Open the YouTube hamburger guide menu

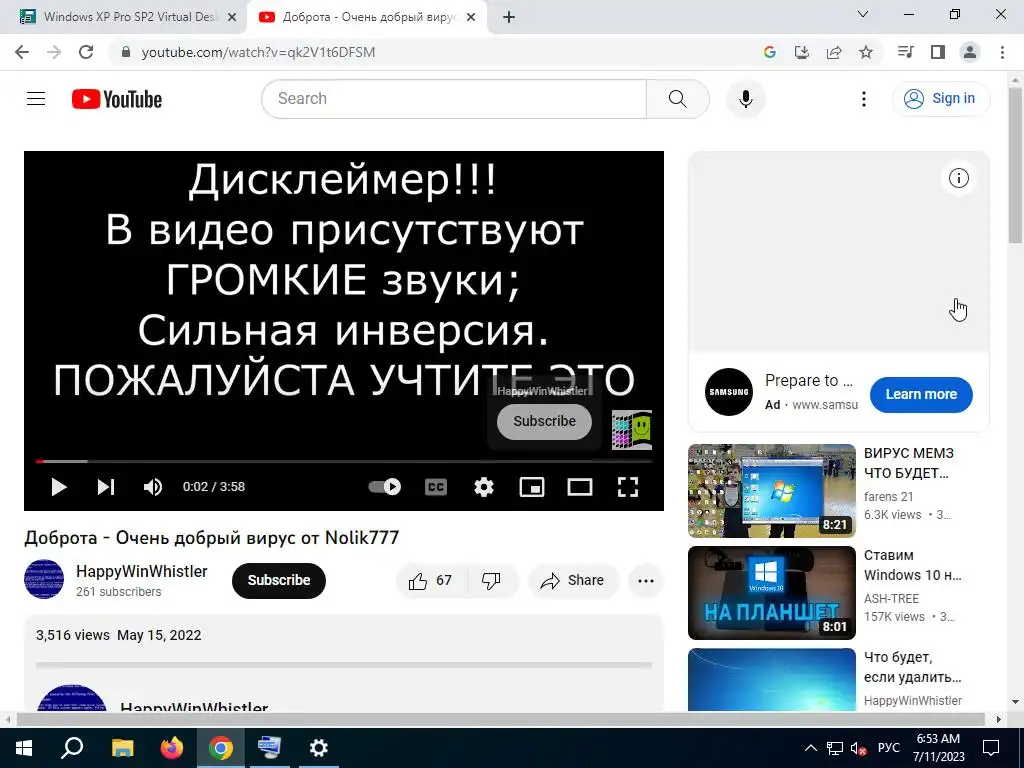point(36,99)
